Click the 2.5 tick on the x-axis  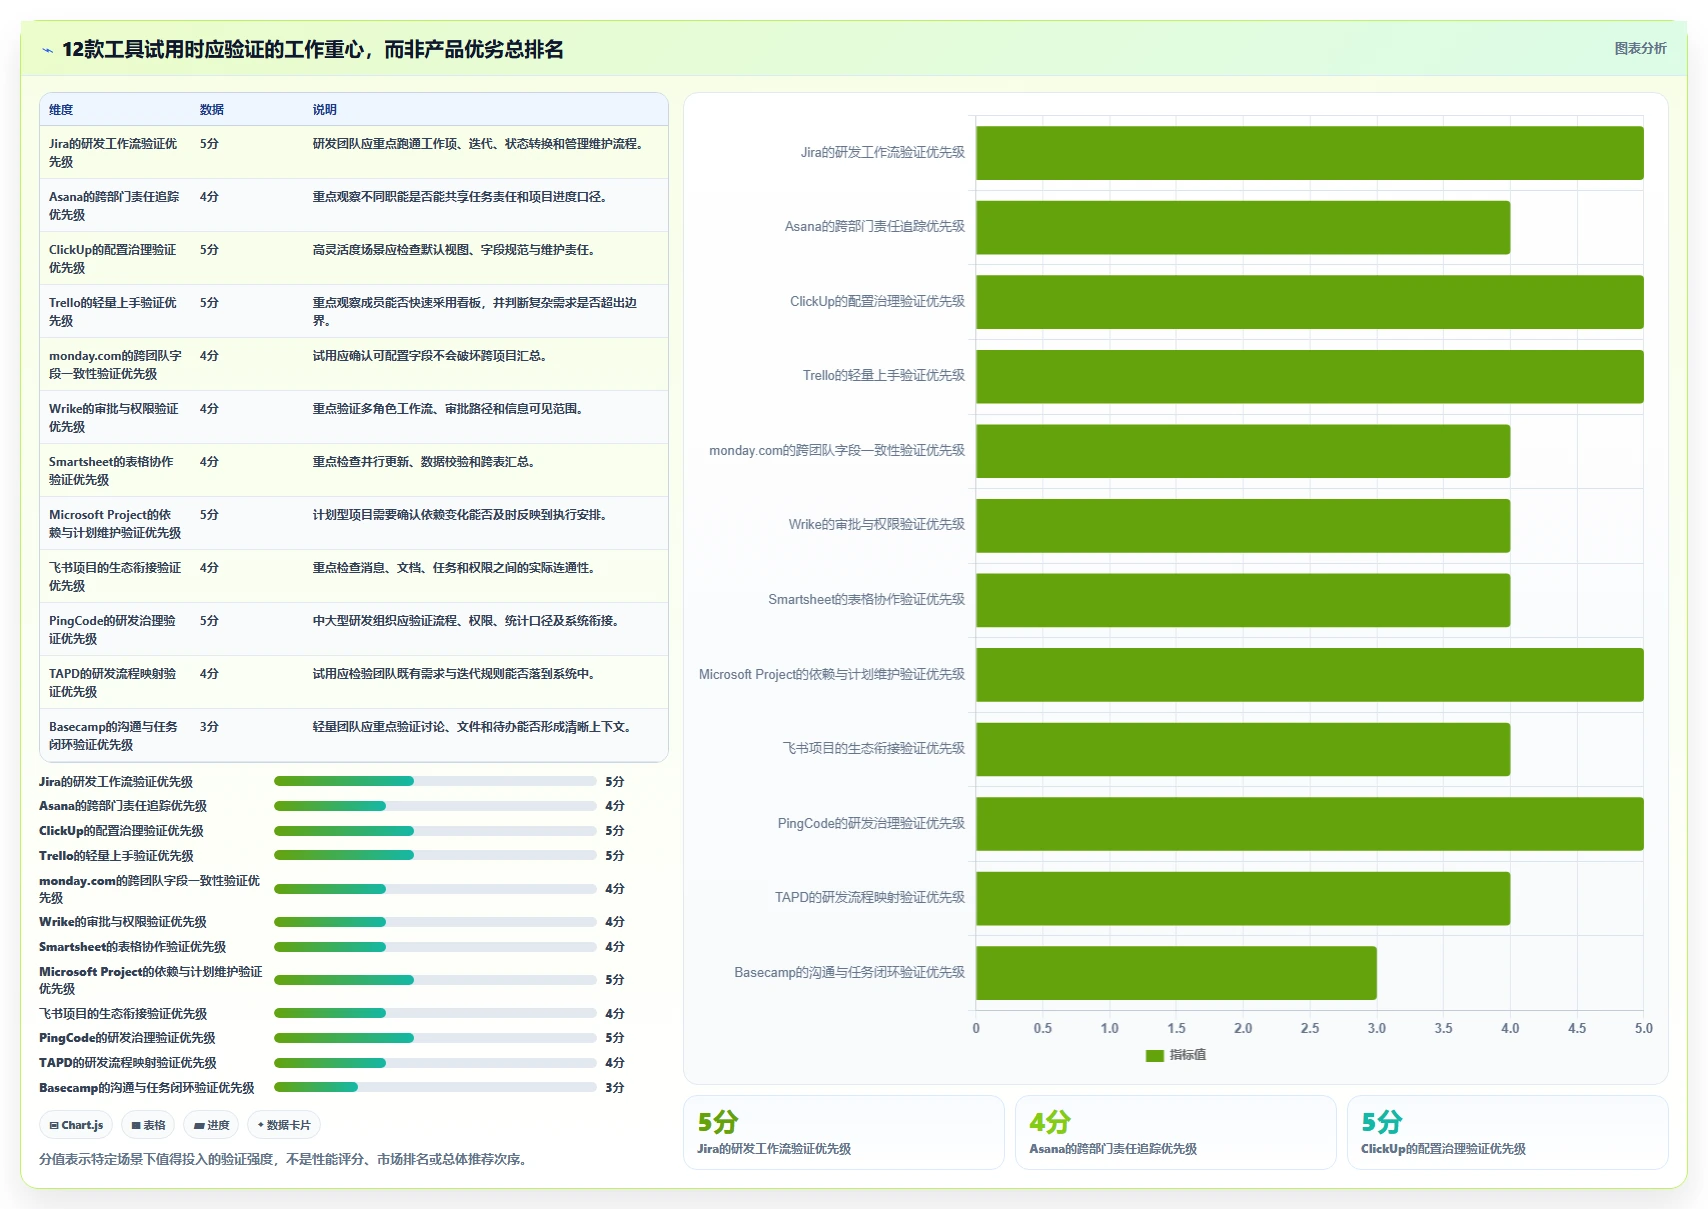point(1310,1028)
